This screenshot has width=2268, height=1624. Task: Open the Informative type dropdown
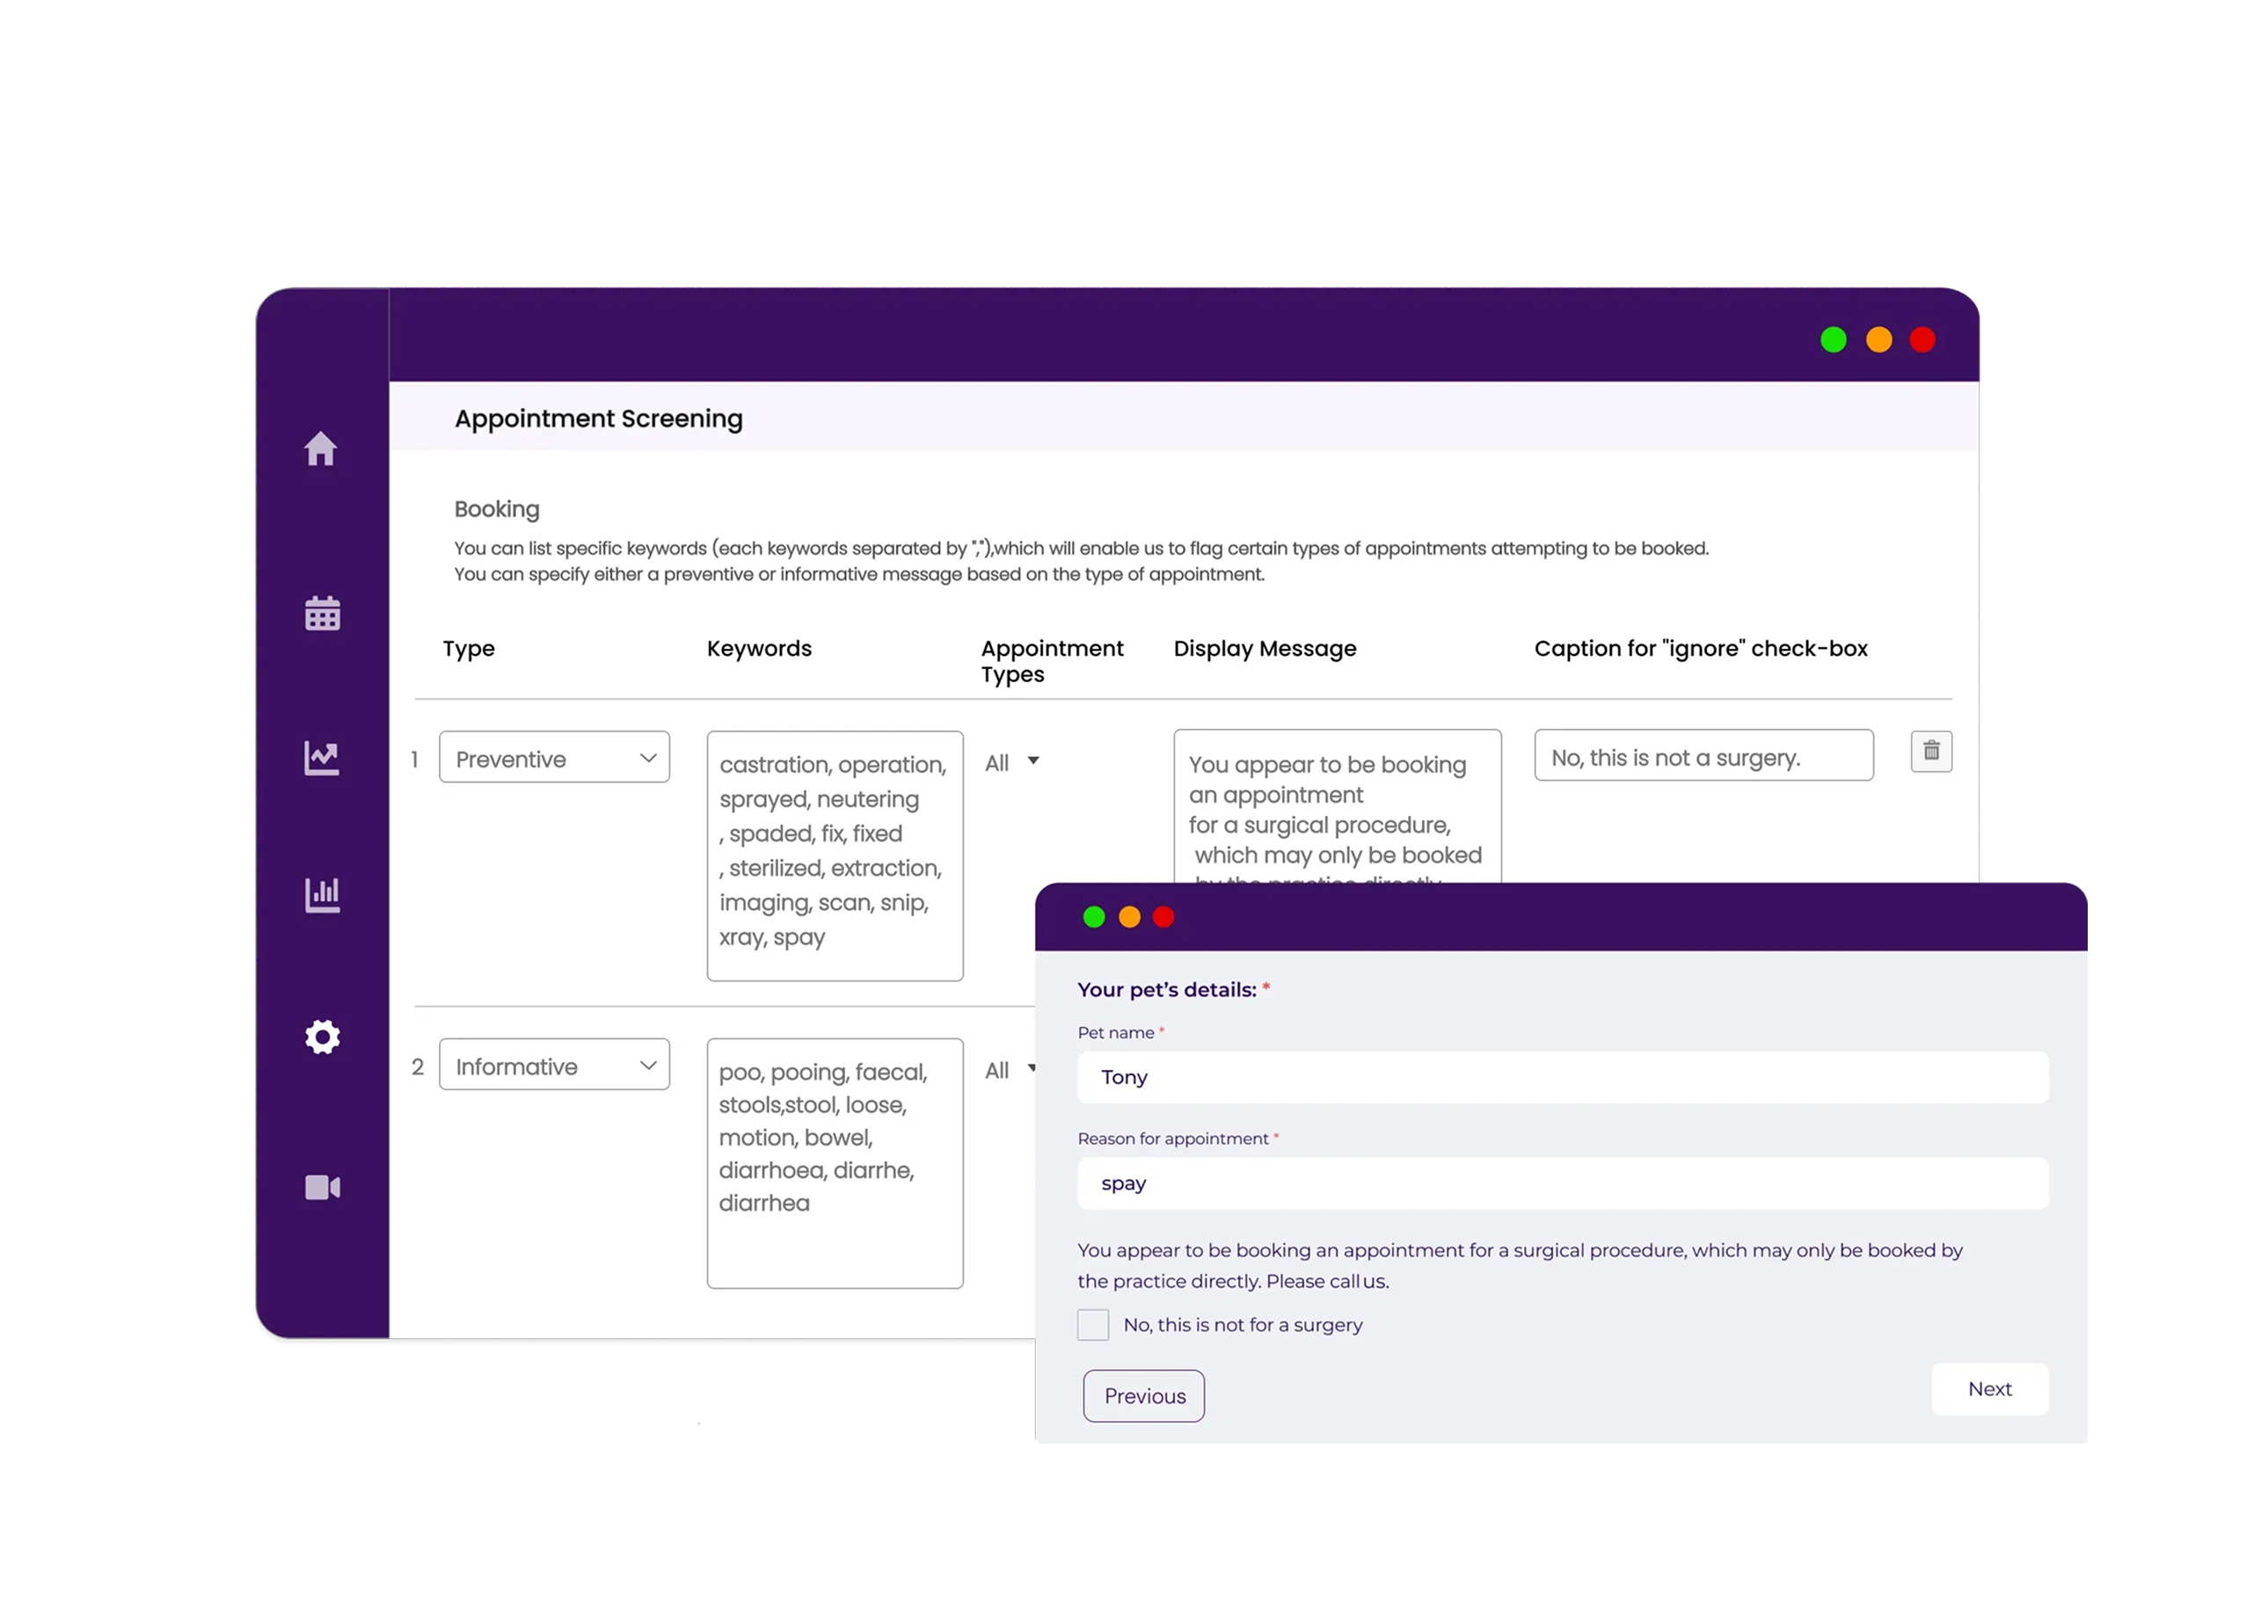click(x=554, y=1065)
